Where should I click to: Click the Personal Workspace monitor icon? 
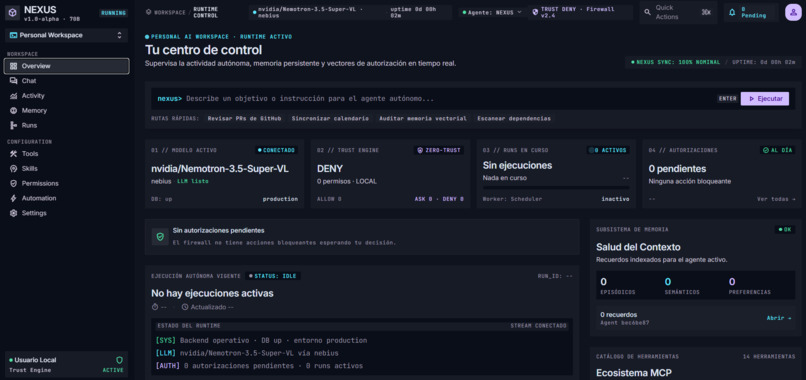coord(14,35)
